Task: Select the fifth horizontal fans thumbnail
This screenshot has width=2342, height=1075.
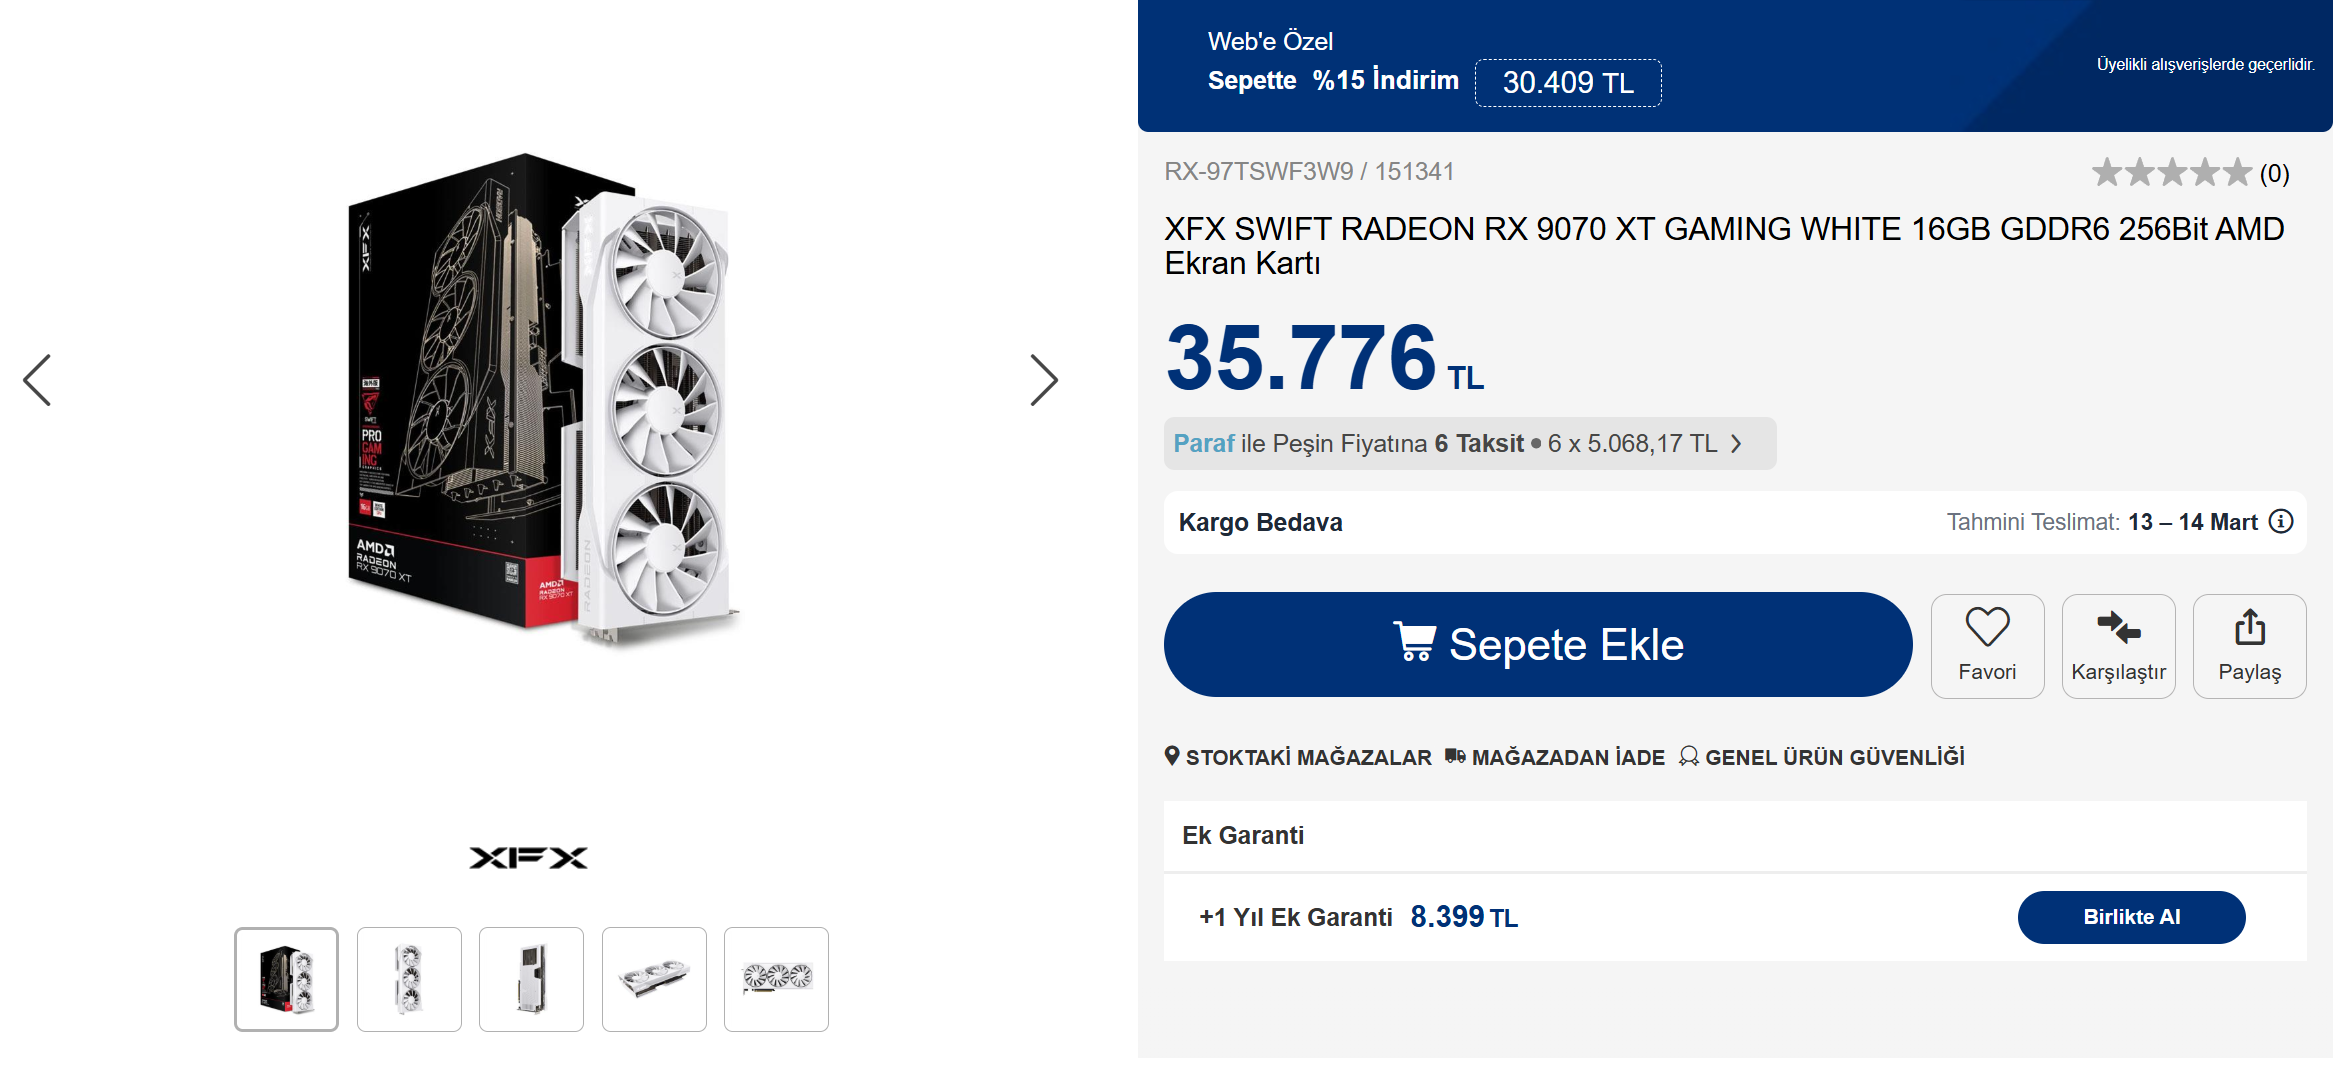Action: 776,979
